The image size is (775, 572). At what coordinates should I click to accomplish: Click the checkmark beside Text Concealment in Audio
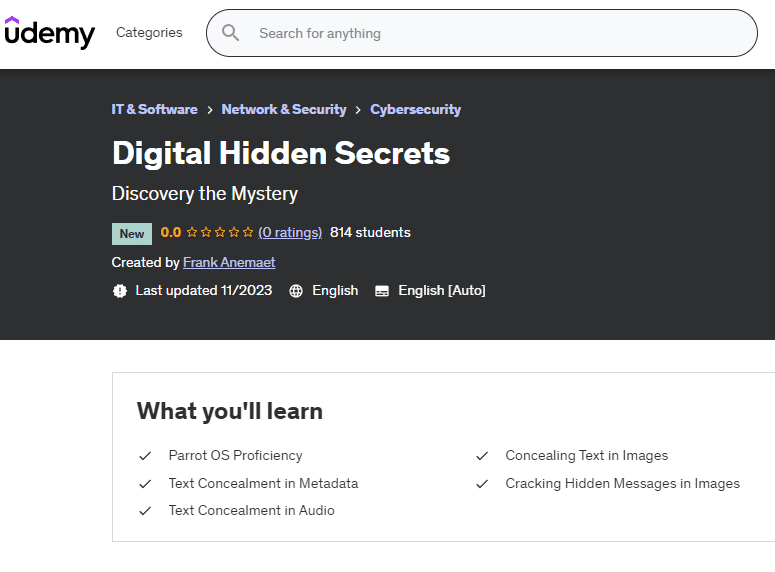click(145, 511)
